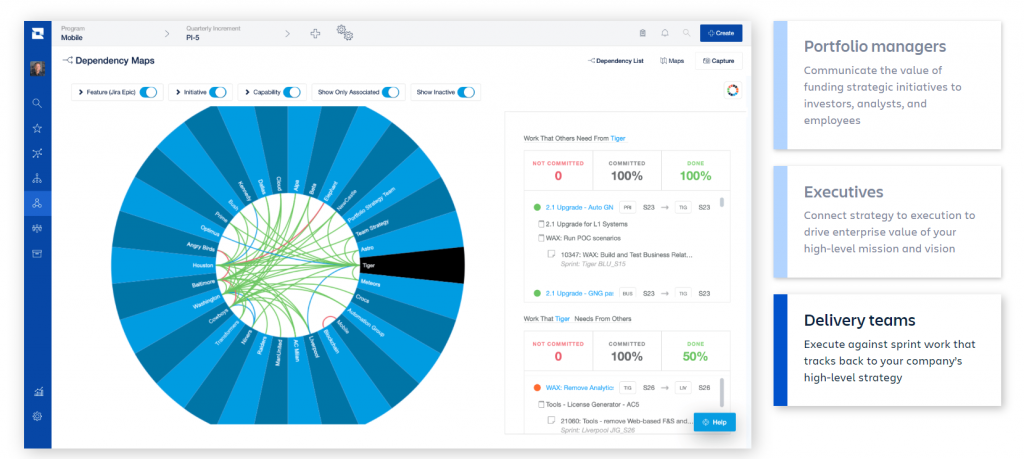Click the double-gear settings icon in top bar
The height and width of the screenshot is (459, 1024).
pyautogui.click(x=345, y=33)
